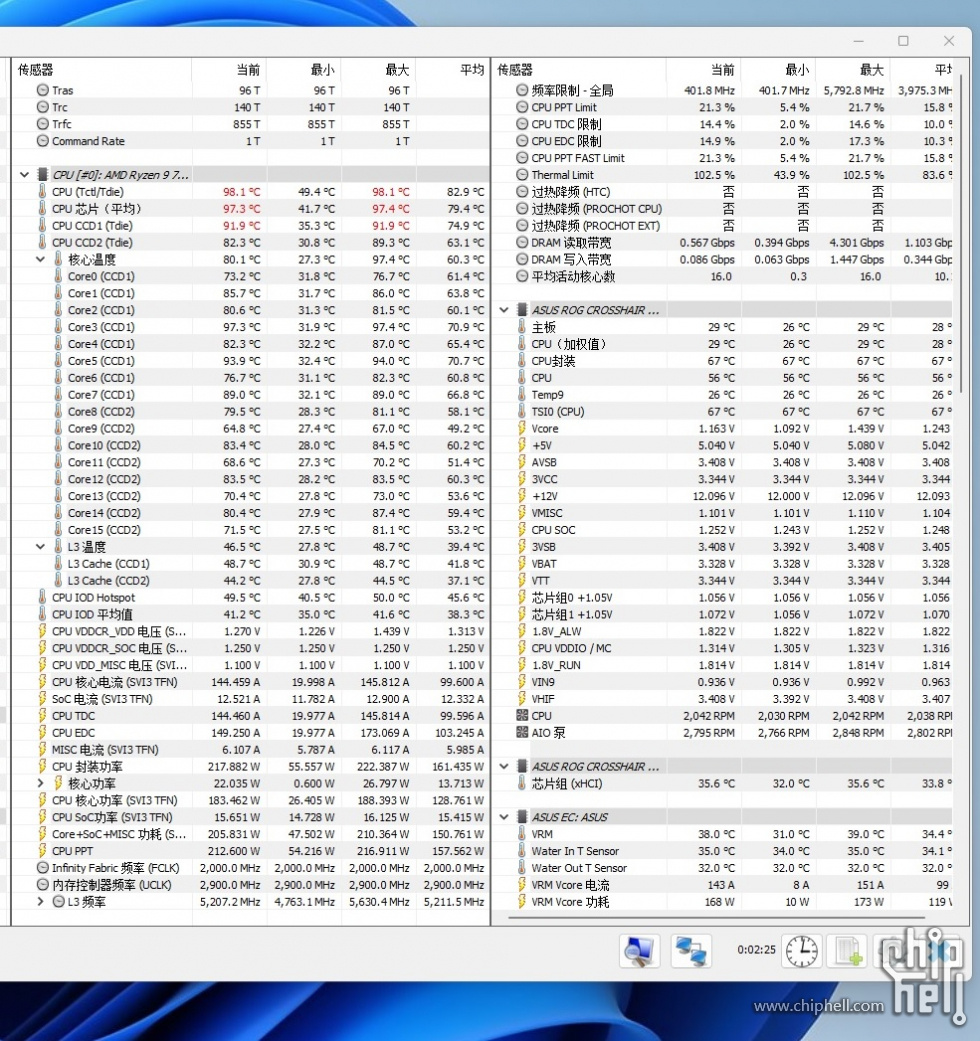Viewport: 980px width, 1041px height.
Task: Click the thermometer icon next to Core3 (CCD1)
Action: click(58, 327)
